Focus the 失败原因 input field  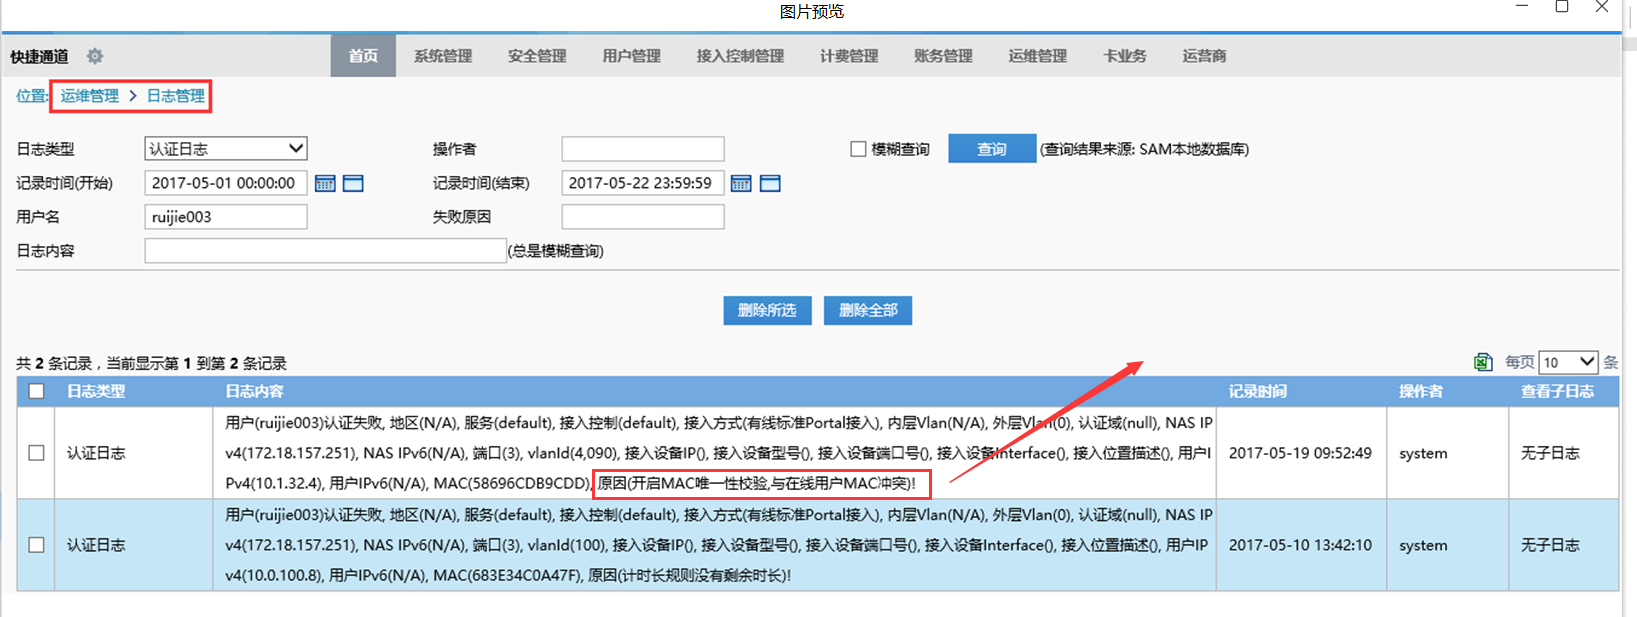643,217
